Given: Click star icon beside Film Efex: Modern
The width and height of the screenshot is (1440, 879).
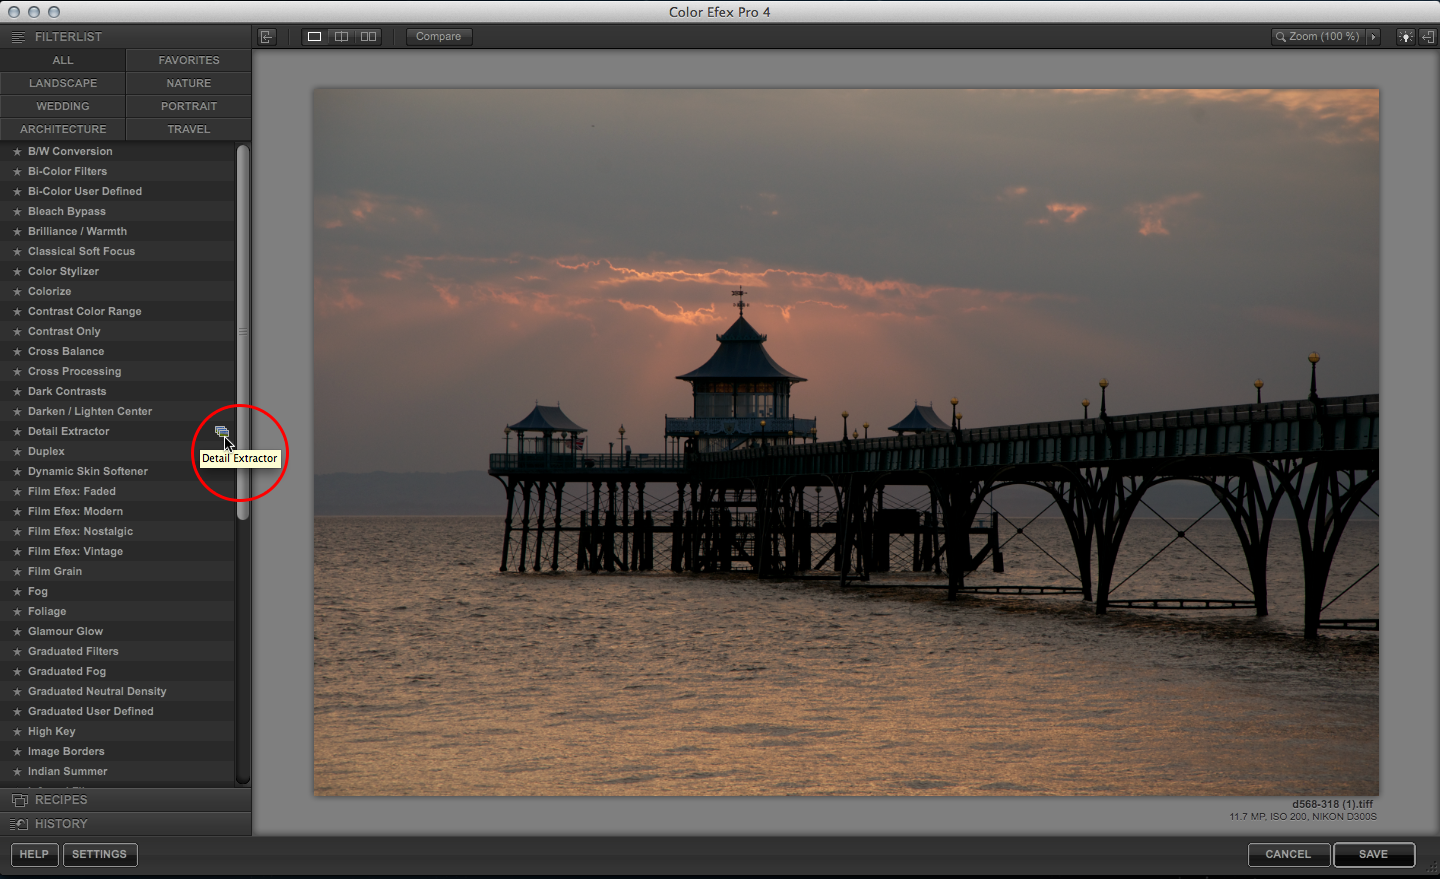Looking at the screenshot, I should [17, 512].
